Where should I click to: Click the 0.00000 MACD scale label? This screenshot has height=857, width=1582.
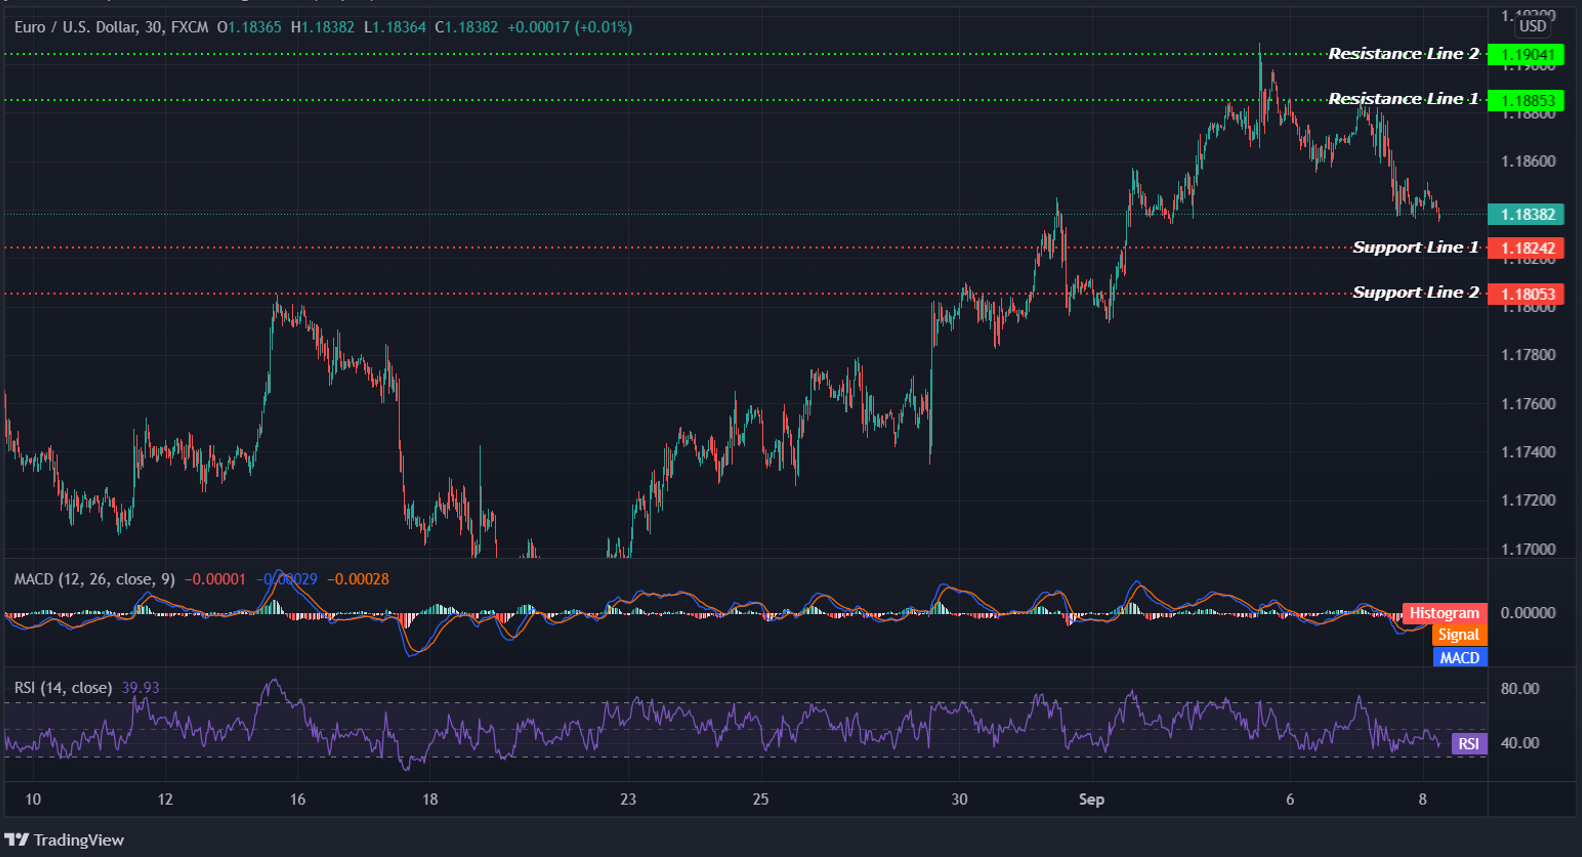pyautogui.click(x=1528, y=613)
